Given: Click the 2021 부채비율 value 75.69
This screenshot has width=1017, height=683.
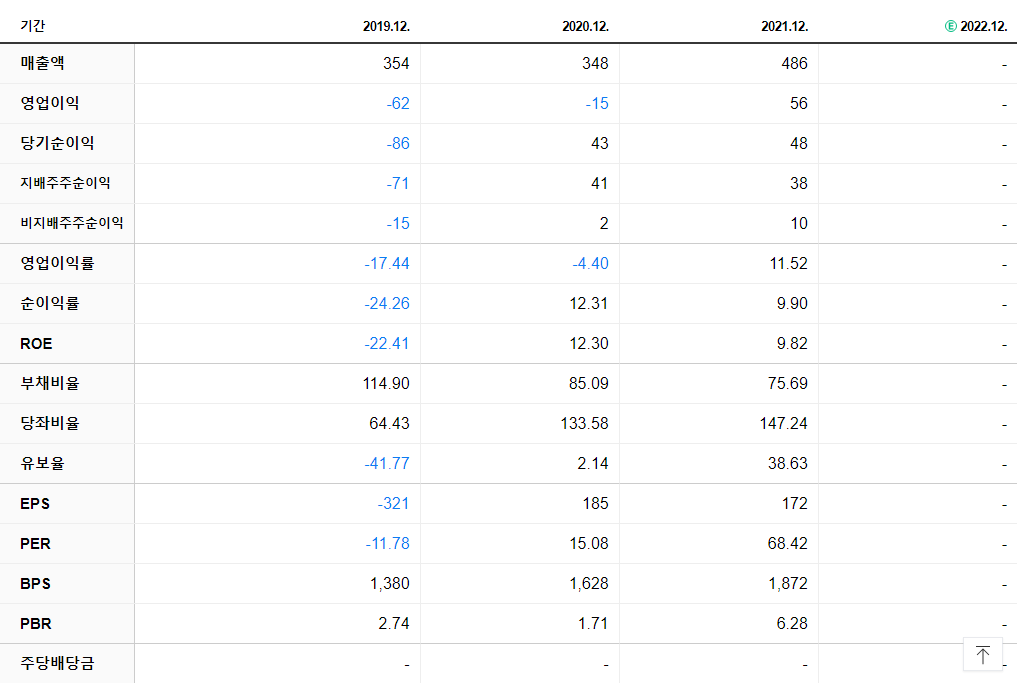Looking at the screenshot, I should pos(787,383).
